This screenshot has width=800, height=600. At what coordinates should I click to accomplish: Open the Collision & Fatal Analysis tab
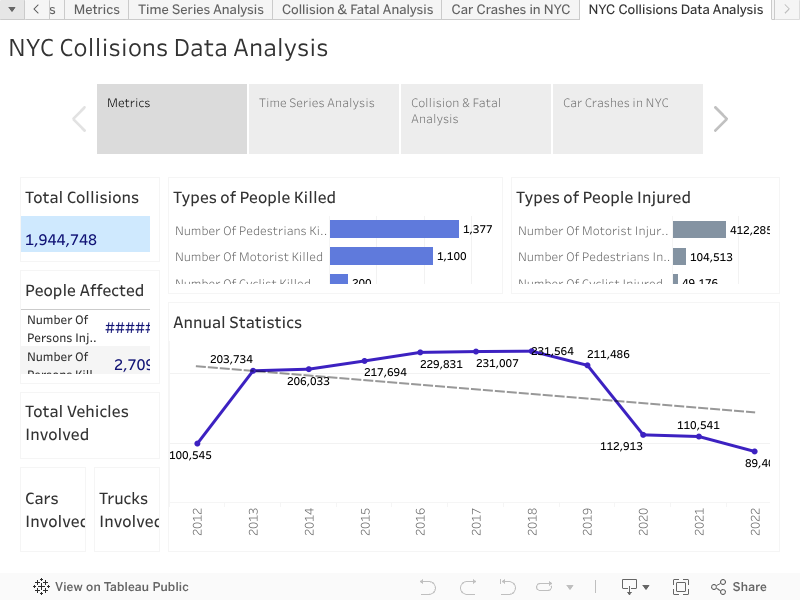click(x=358, y=9)
